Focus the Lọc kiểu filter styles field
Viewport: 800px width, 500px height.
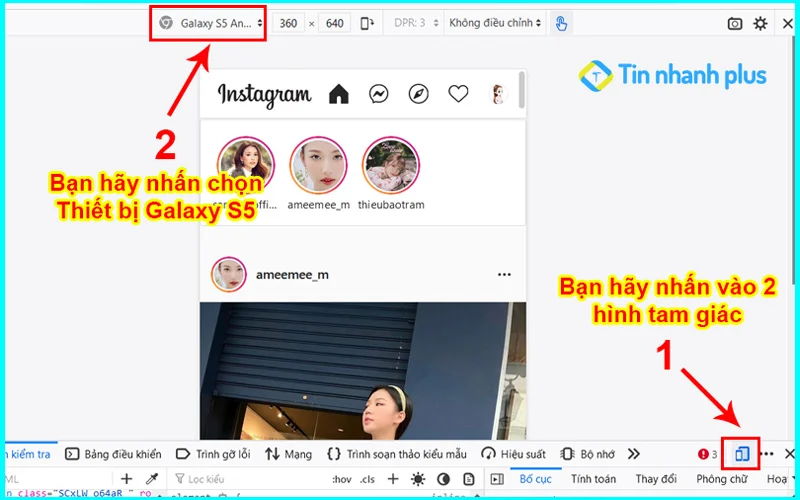click(250, 479)
